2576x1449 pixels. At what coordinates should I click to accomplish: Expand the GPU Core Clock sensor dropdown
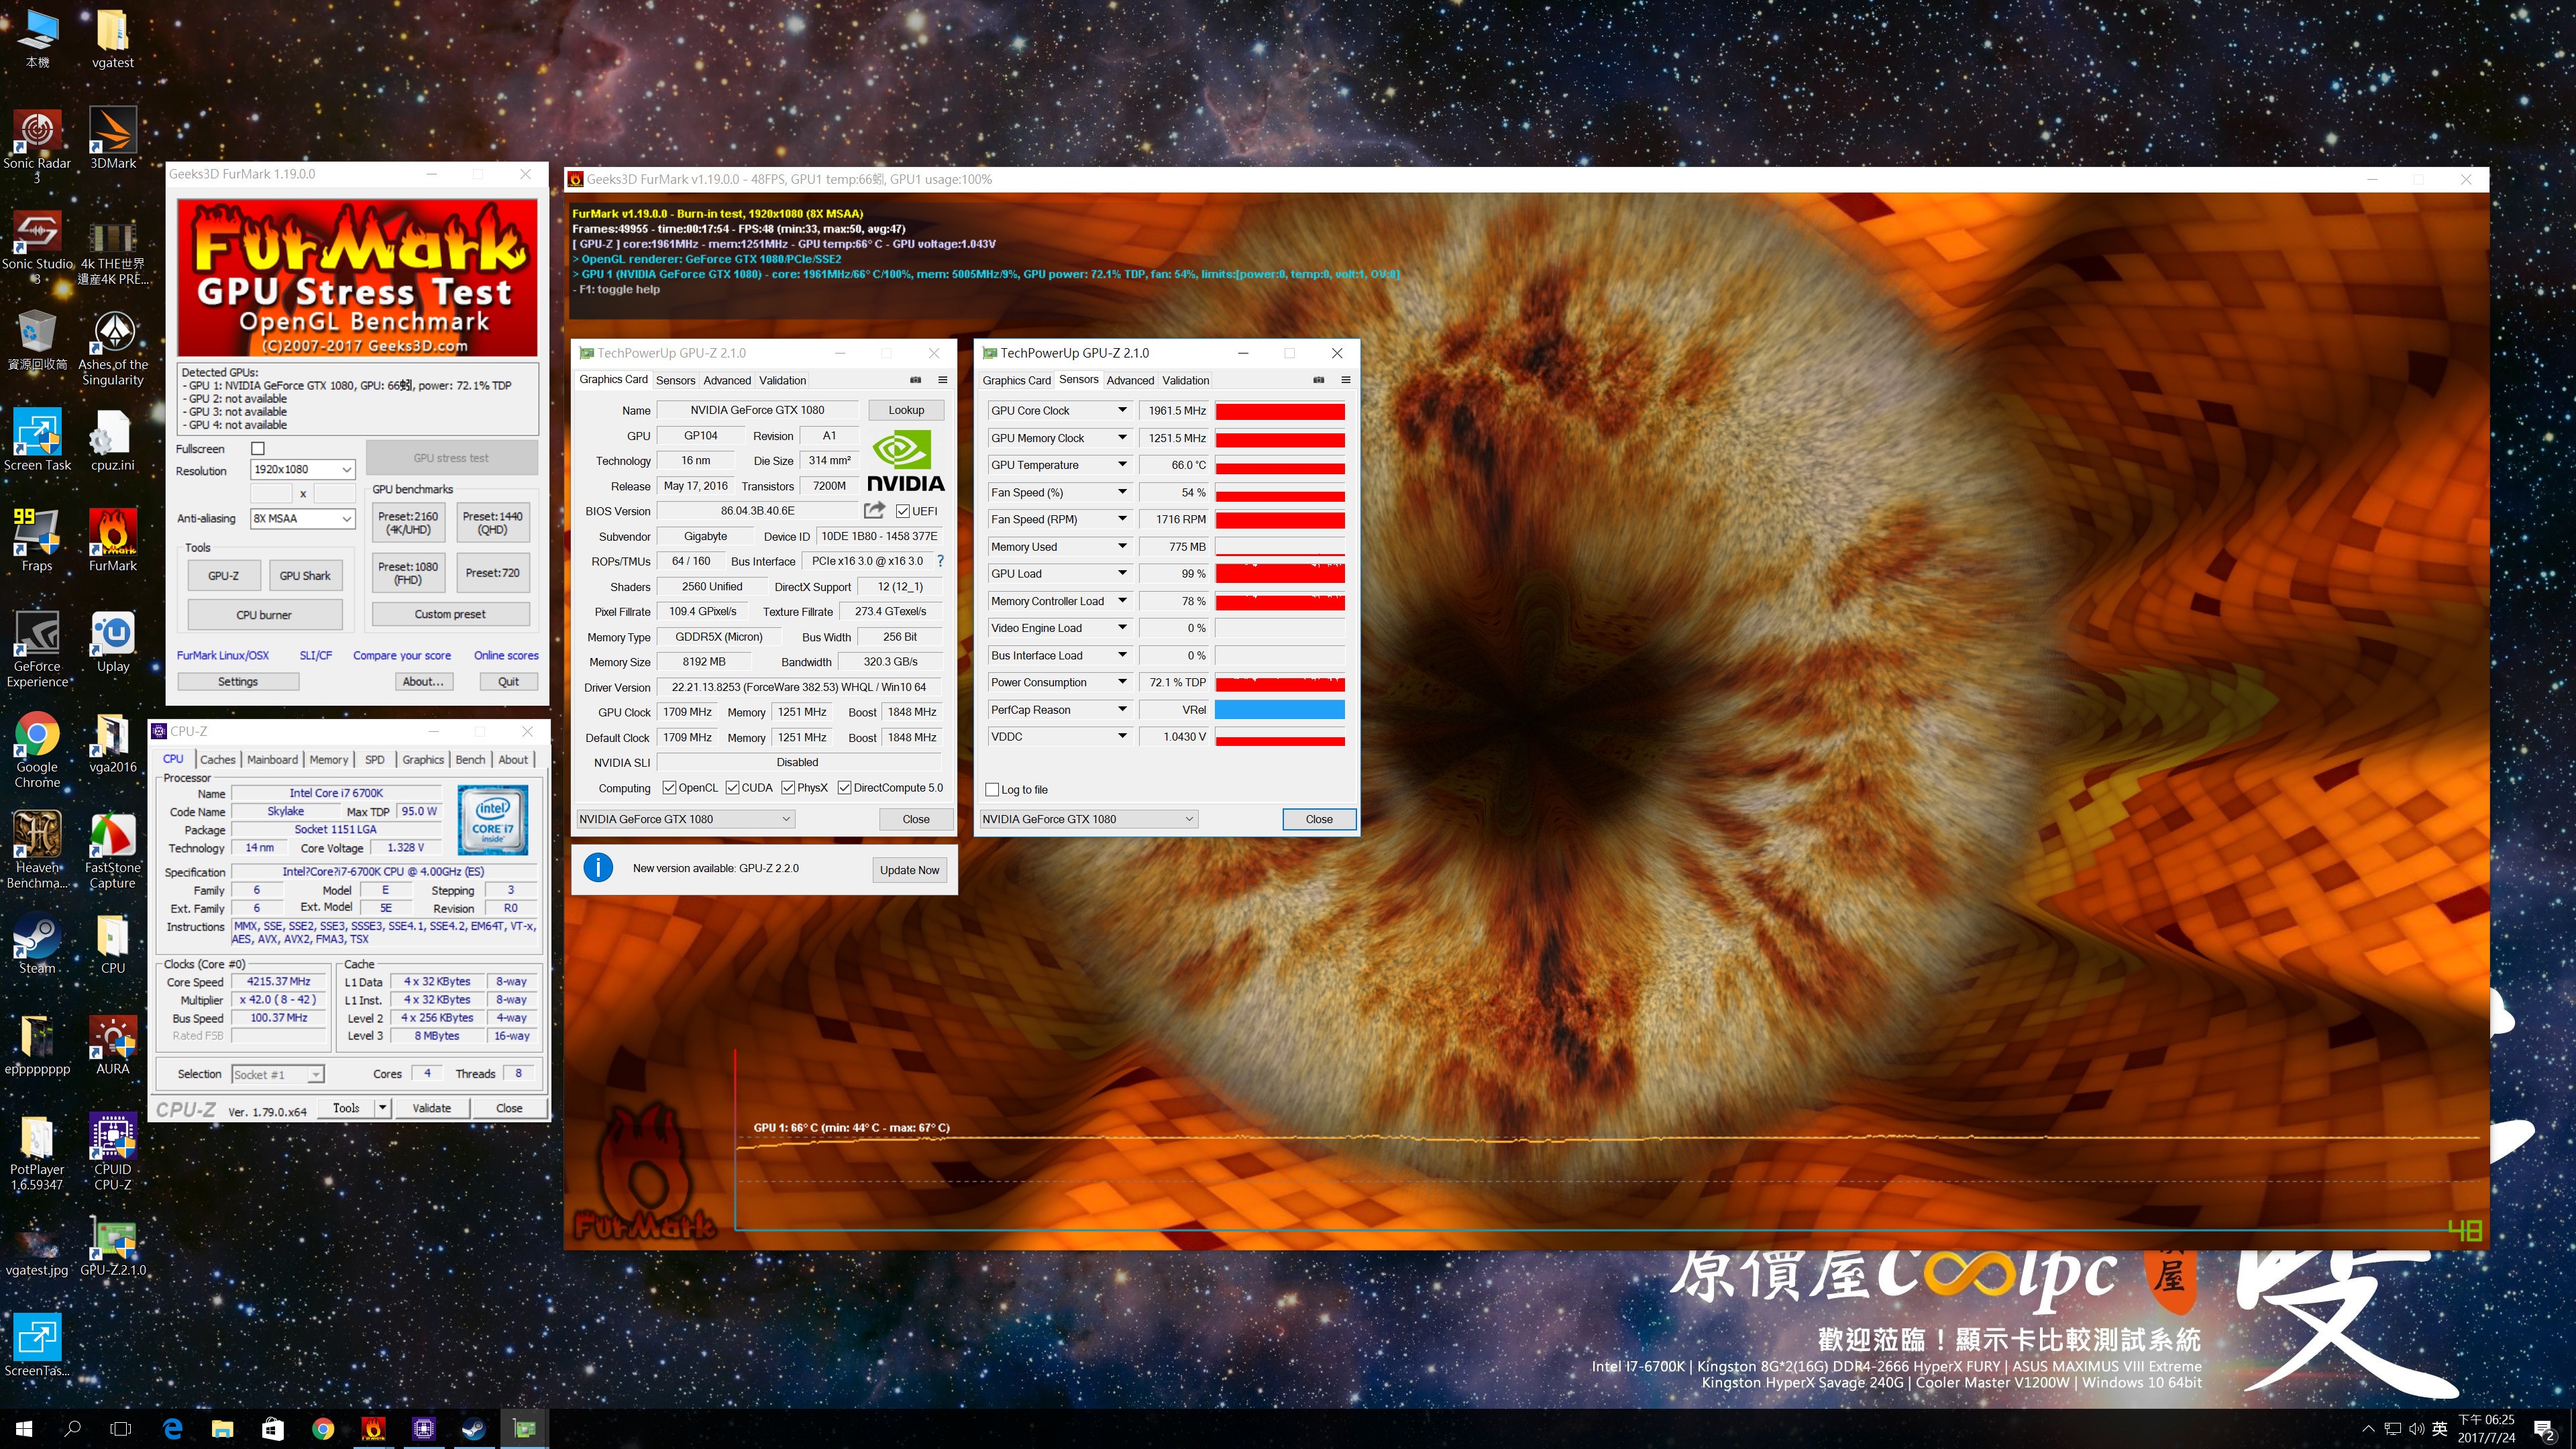tap(1122, 410)
